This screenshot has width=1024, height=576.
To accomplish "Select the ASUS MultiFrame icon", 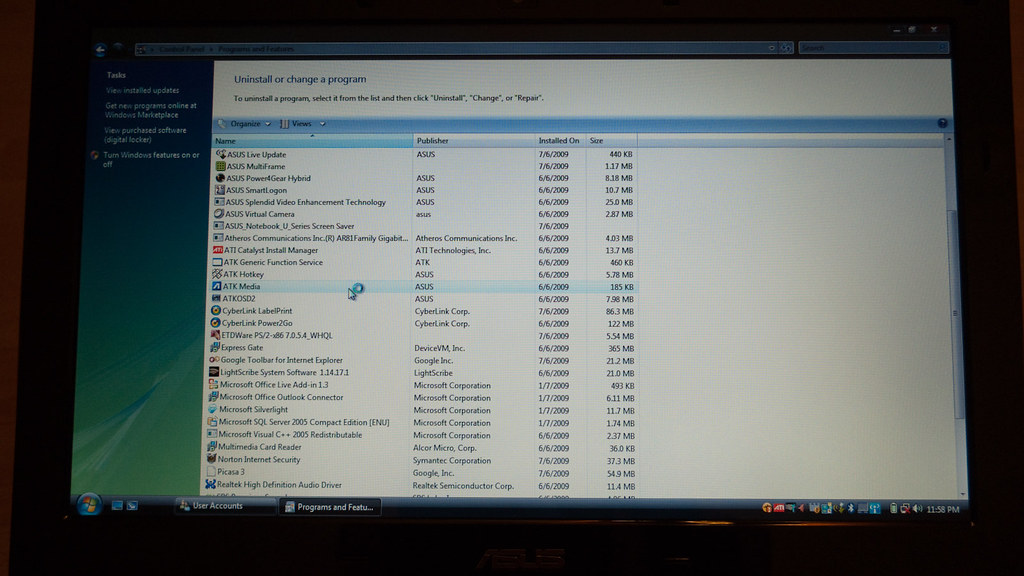I will point(221,167).
